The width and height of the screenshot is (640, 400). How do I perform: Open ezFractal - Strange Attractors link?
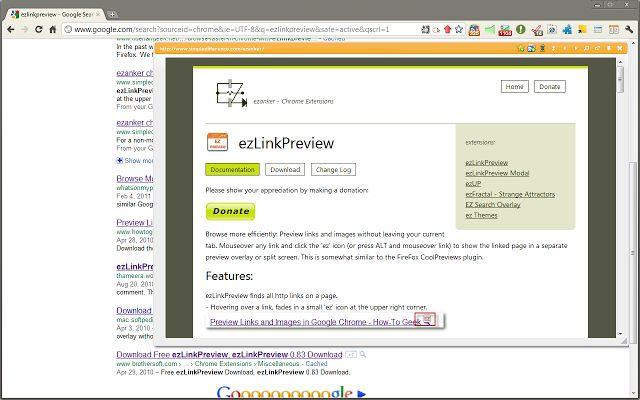510,194
